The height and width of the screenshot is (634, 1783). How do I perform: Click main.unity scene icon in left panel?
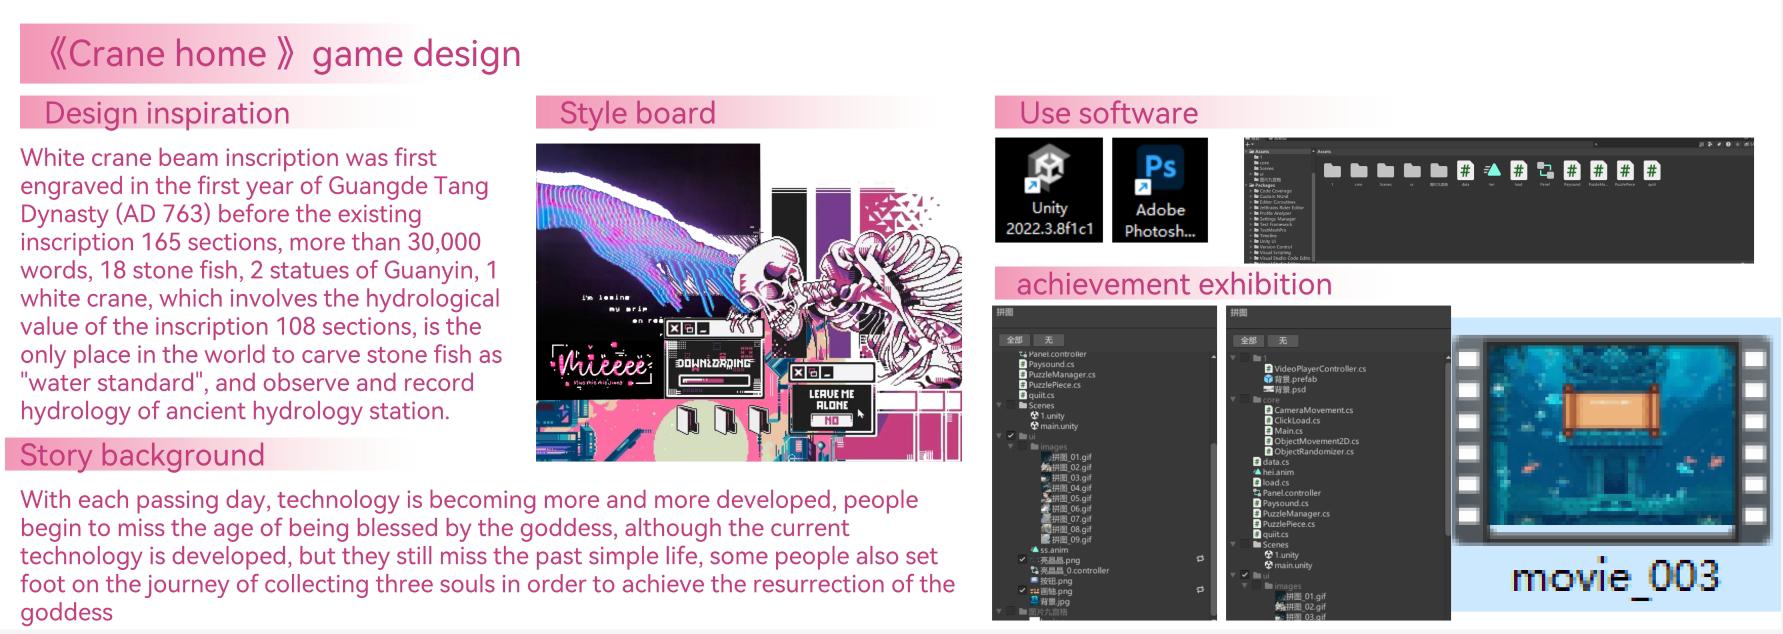(1035, 426)
